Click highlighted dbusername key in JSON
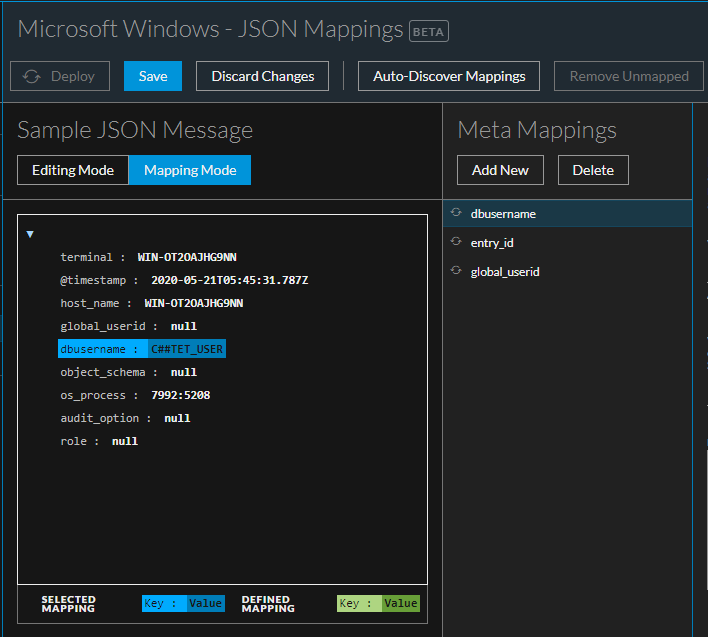This screenshot has height=637, width=708. [x=103, y=349]
